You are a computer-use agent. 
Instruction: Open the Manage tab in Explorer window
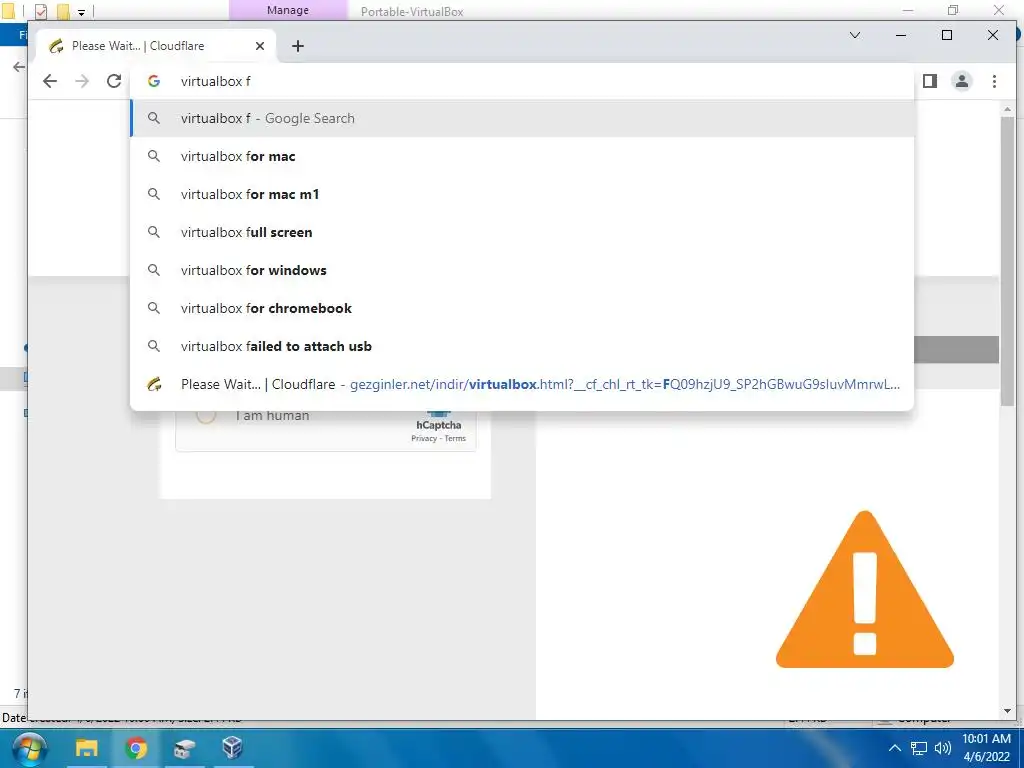tap(288, 10)
